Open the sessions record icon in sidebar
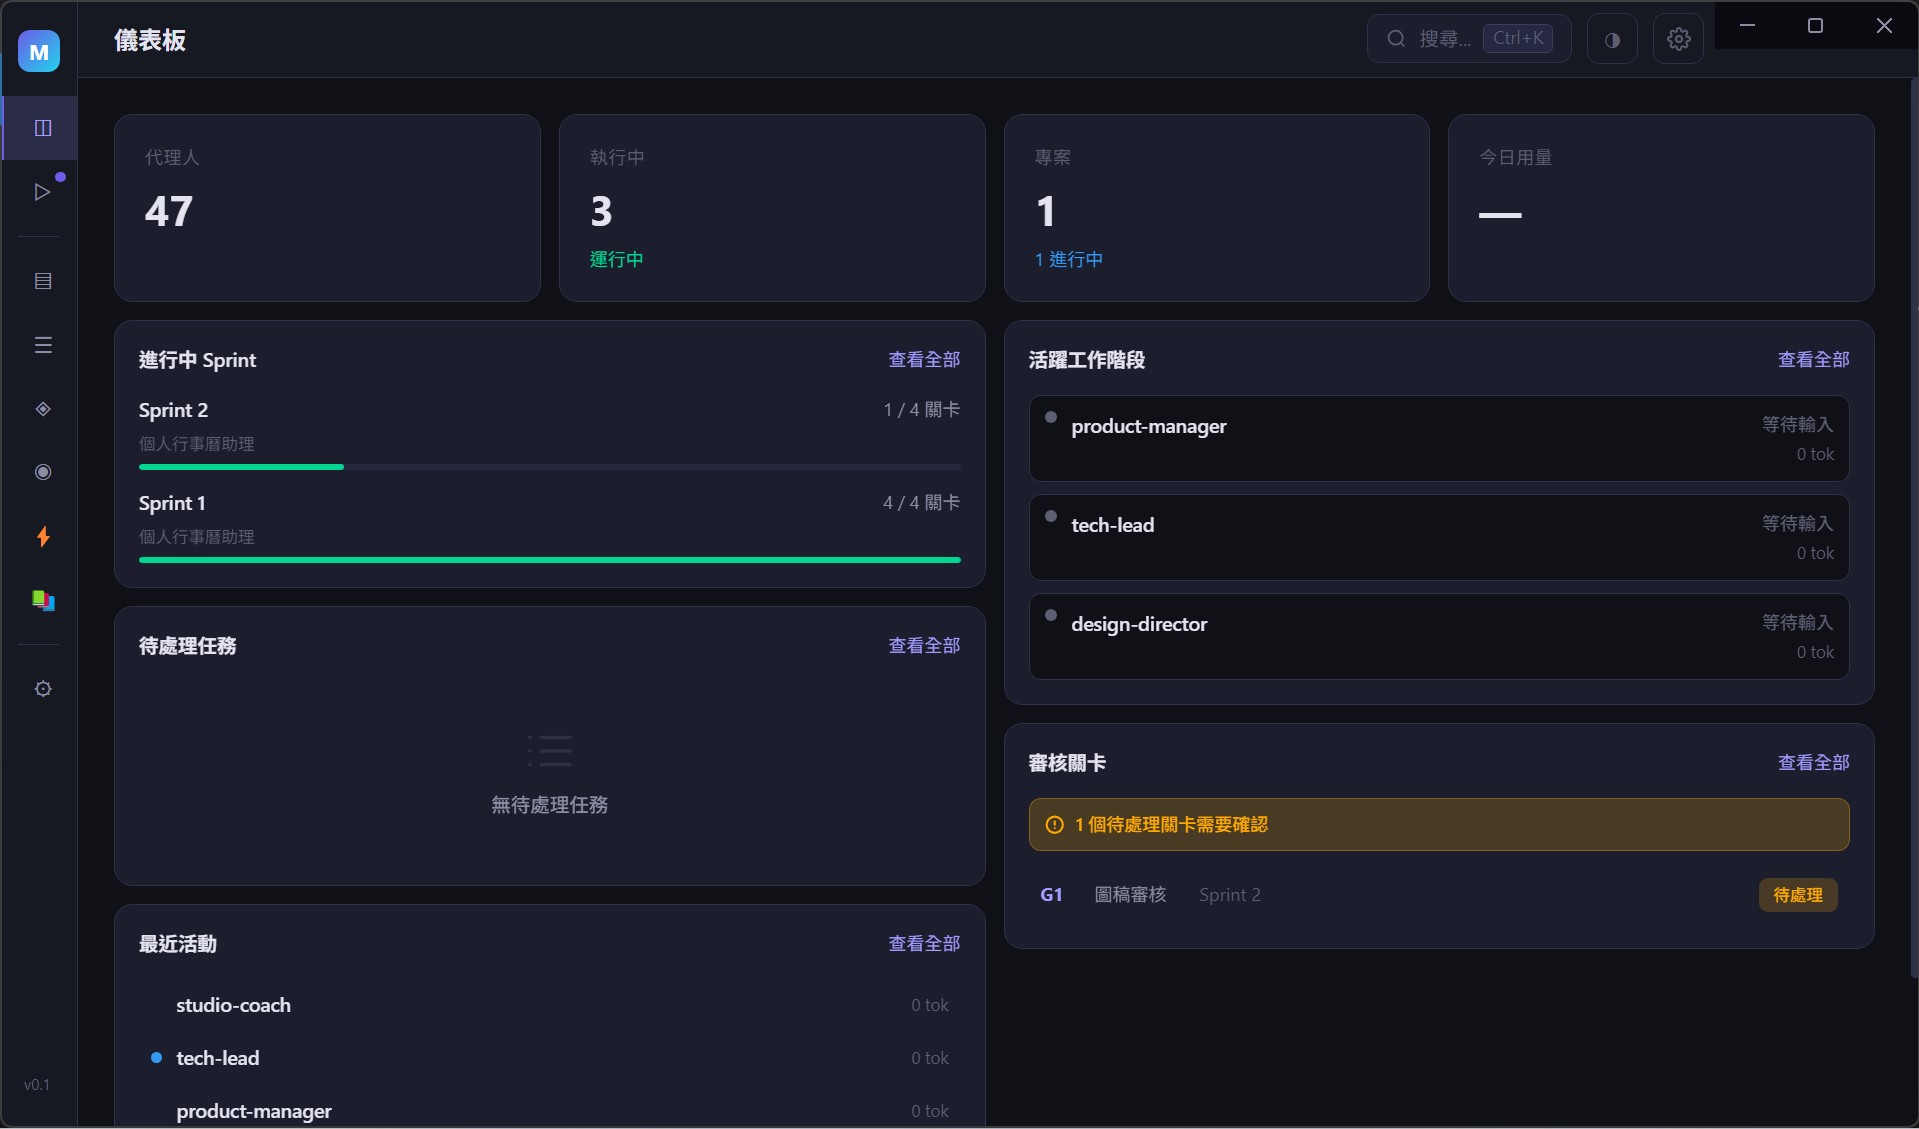Image resolution: width=1919 pixels, height=1129 pixels. click(43, 472)
